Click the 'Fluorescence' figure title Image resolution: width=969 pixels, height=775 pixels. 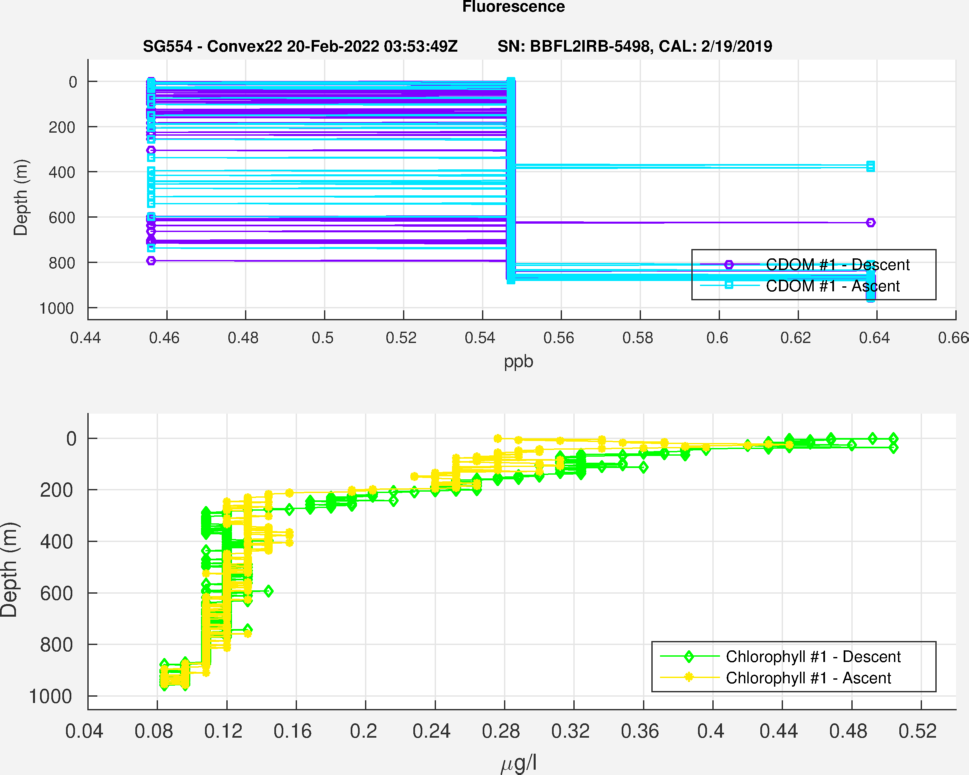pyautogui.click(x=514, y=7)
